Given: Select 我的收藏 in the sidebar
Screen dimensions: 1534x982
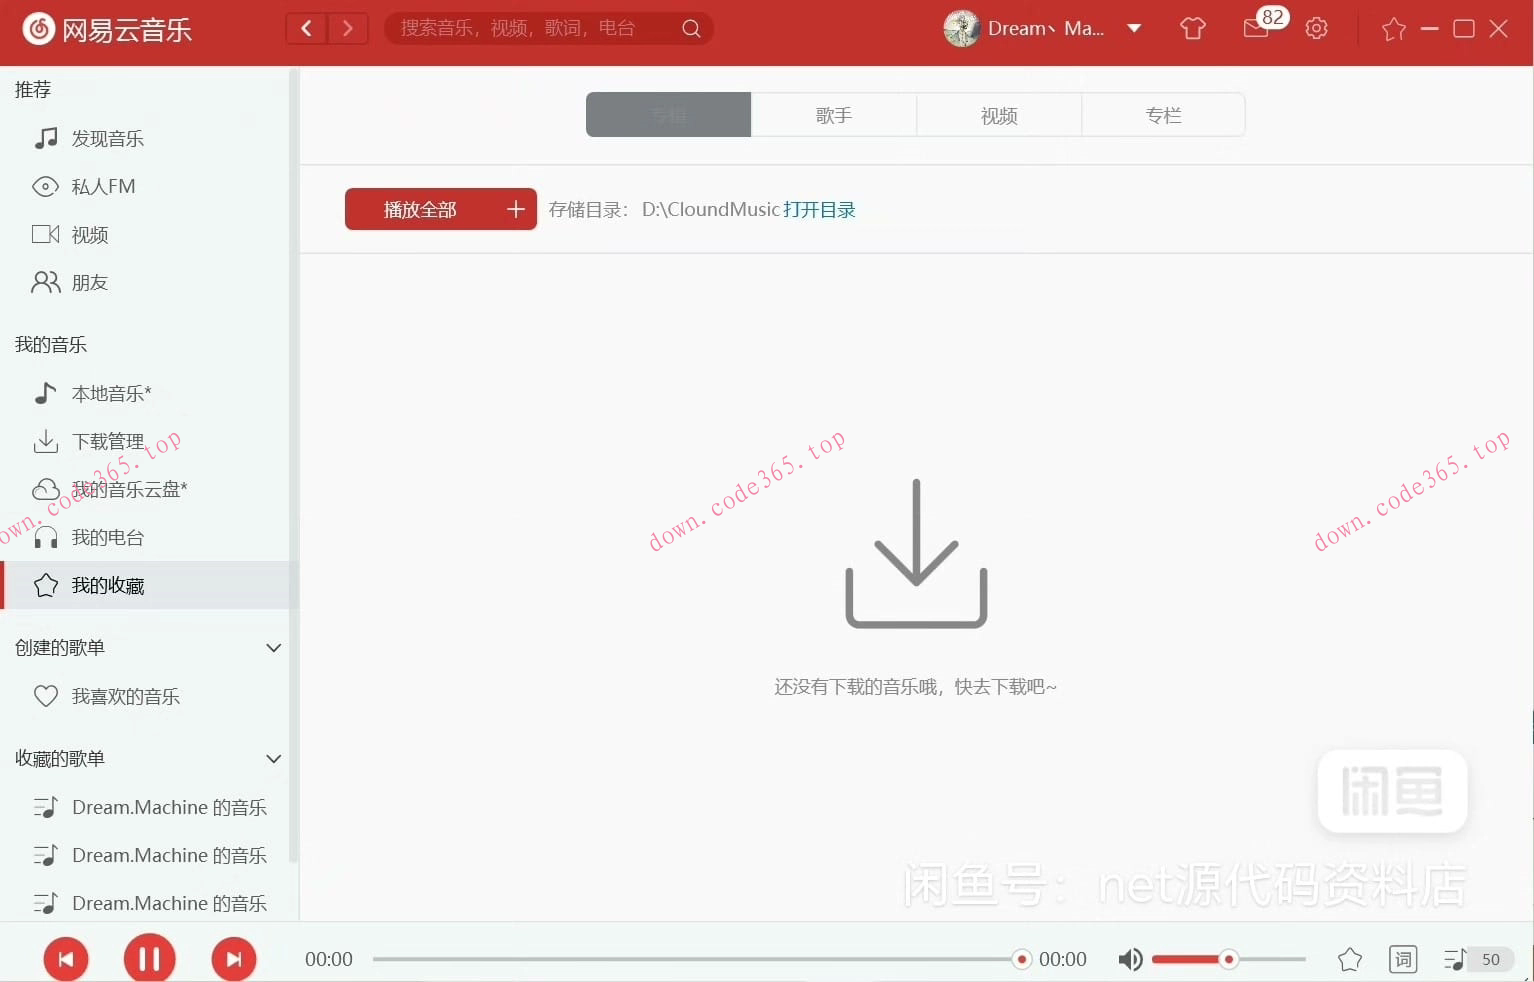Looking at the screenshot, I should coord(150,585).
